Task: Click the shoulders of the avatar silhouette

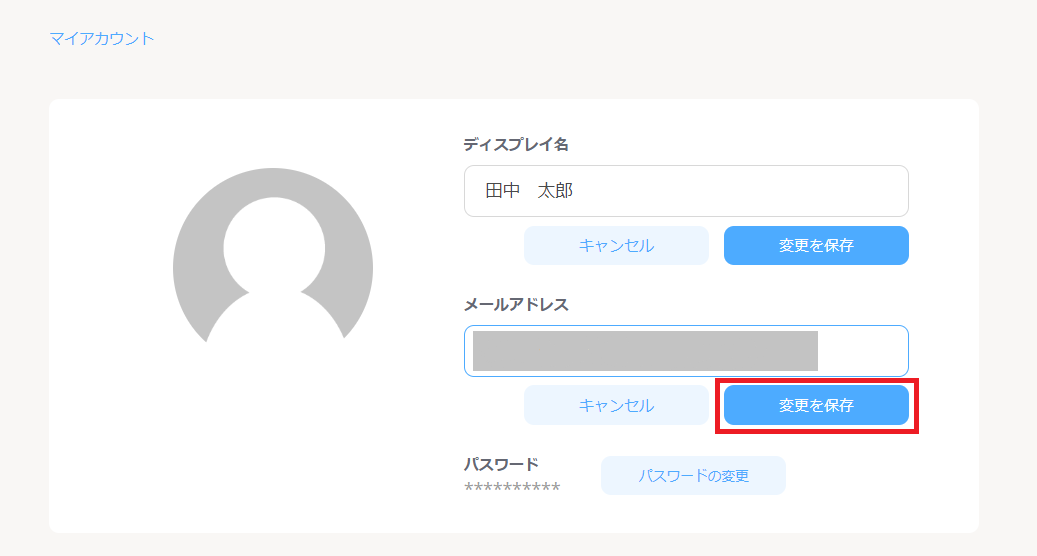Action: click(x=273, y=320)
